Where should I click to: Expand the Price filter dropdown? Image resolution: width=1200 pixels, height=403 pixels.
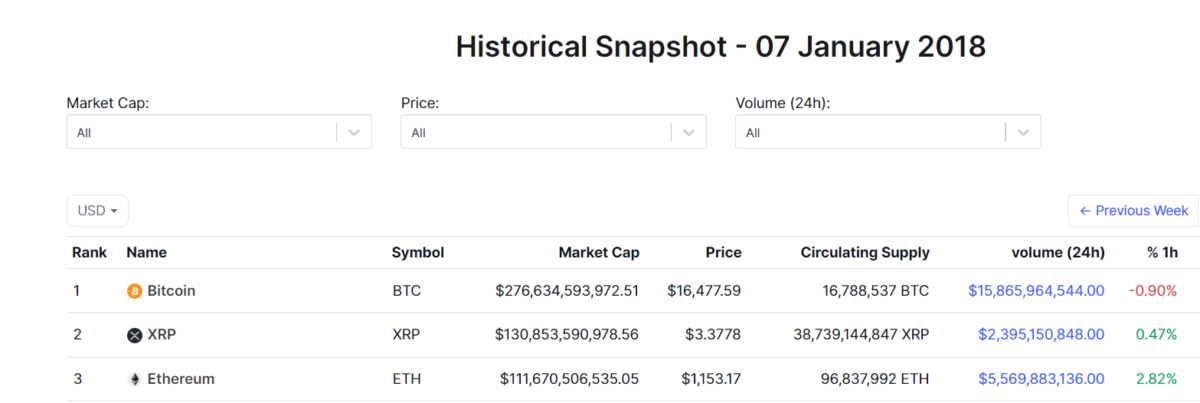click(x=688, y=132)
